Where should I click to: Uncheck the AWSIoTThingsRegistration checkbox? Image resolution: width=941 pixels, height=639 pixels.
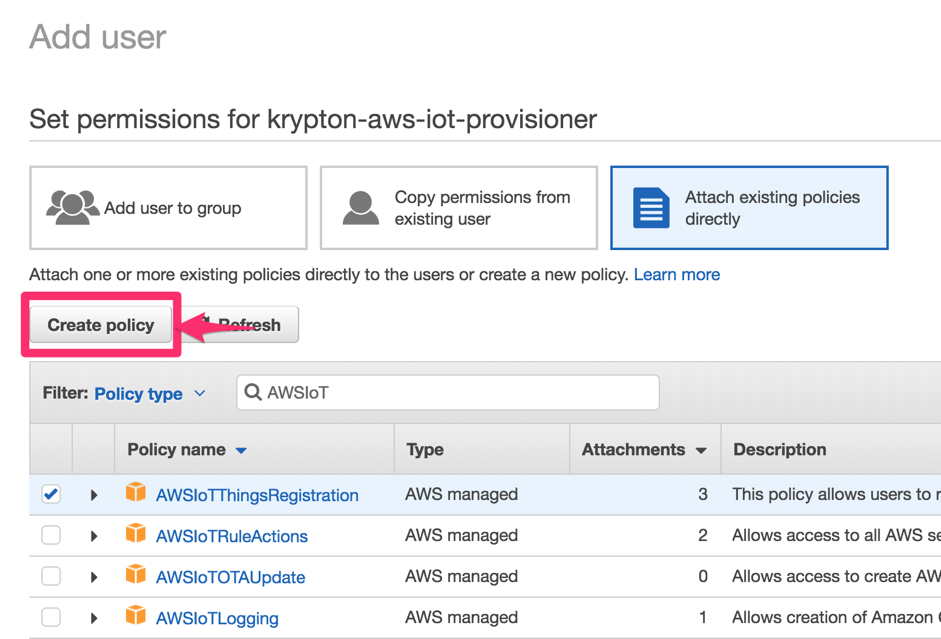[51, 494]
